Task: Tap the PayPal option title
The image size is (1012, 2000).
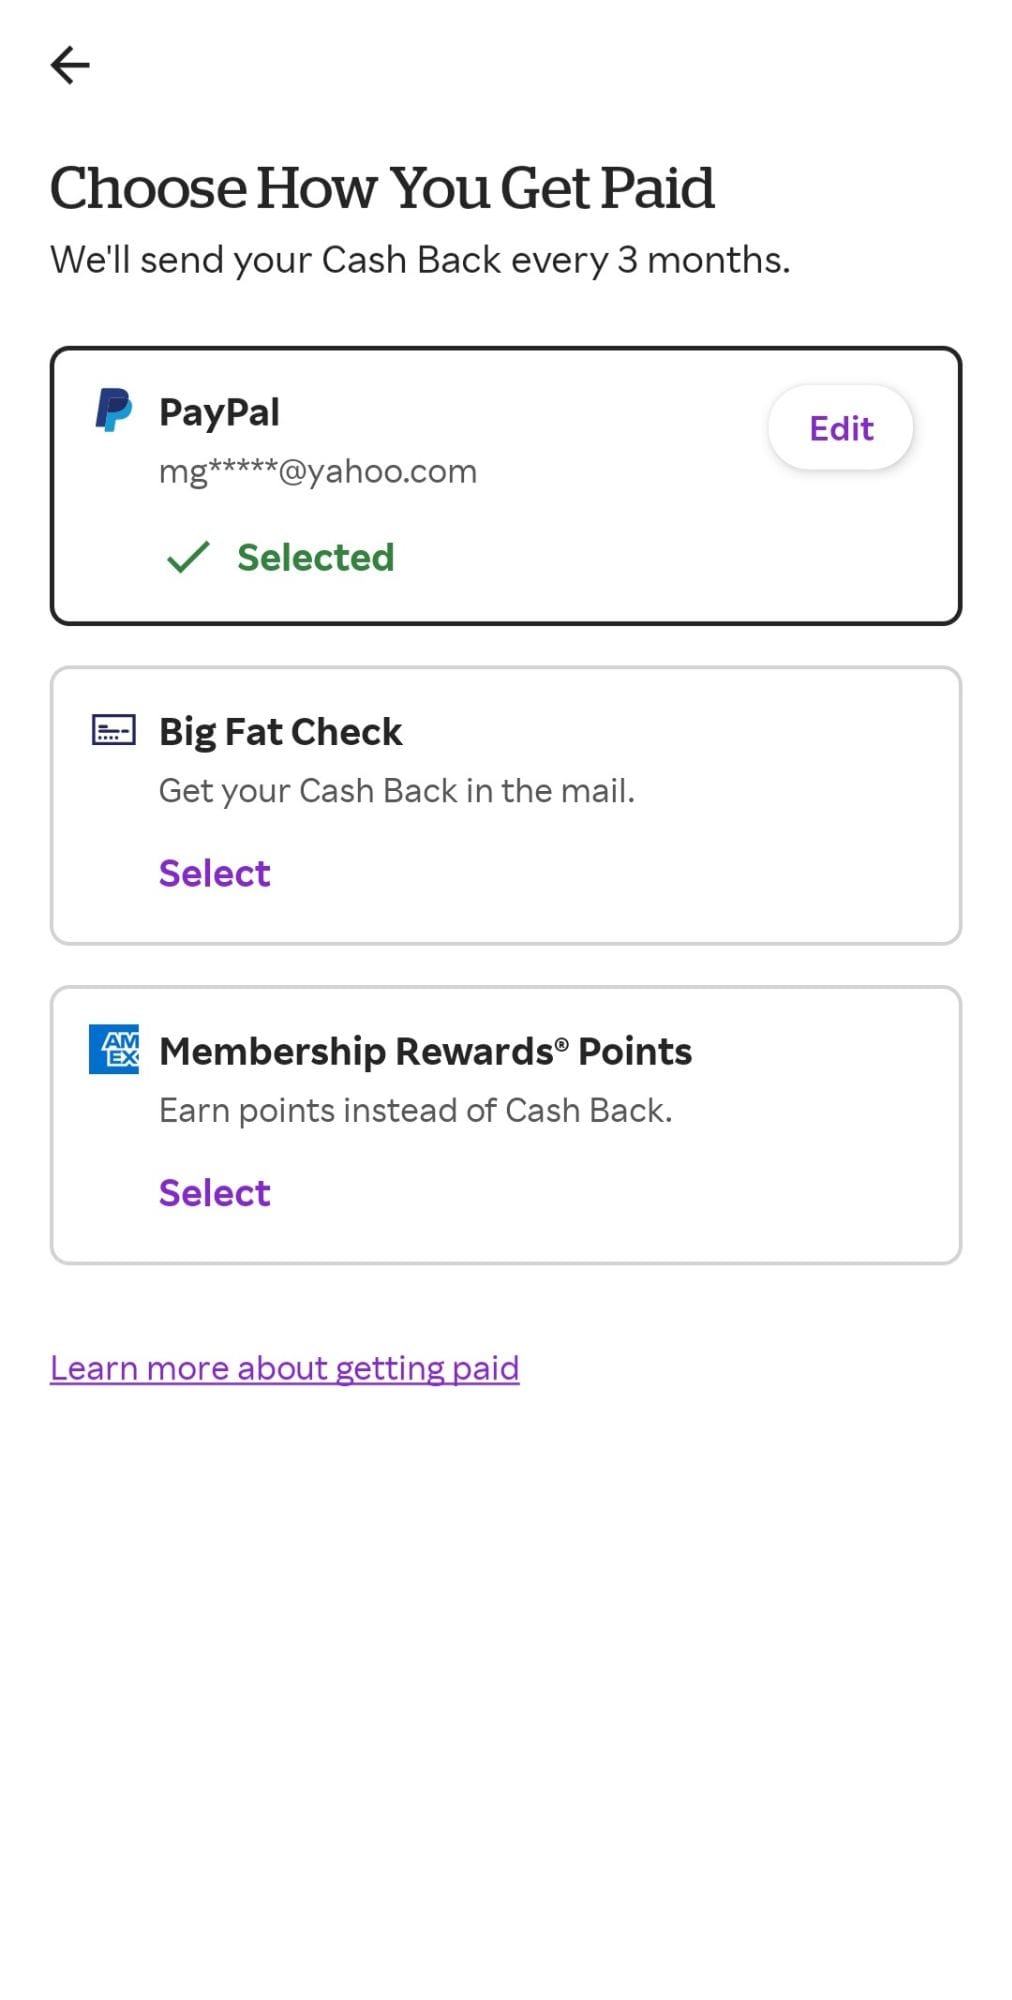Action: pyautogui.click(x=219, y=412)
